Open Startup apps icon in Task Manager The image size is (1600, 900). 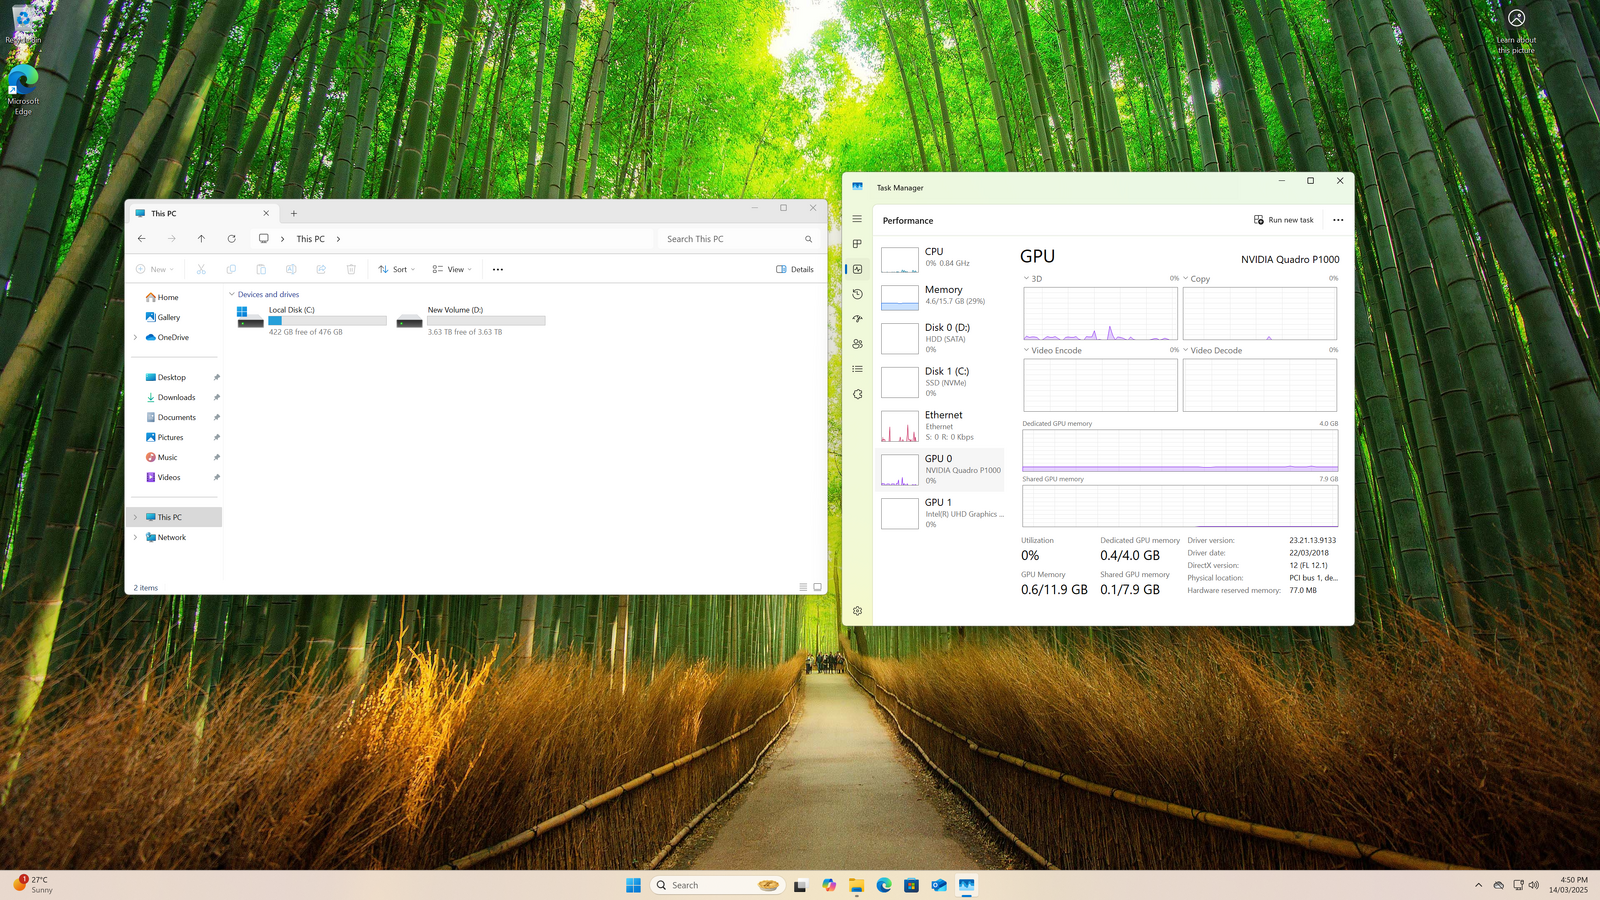[857, 319]
